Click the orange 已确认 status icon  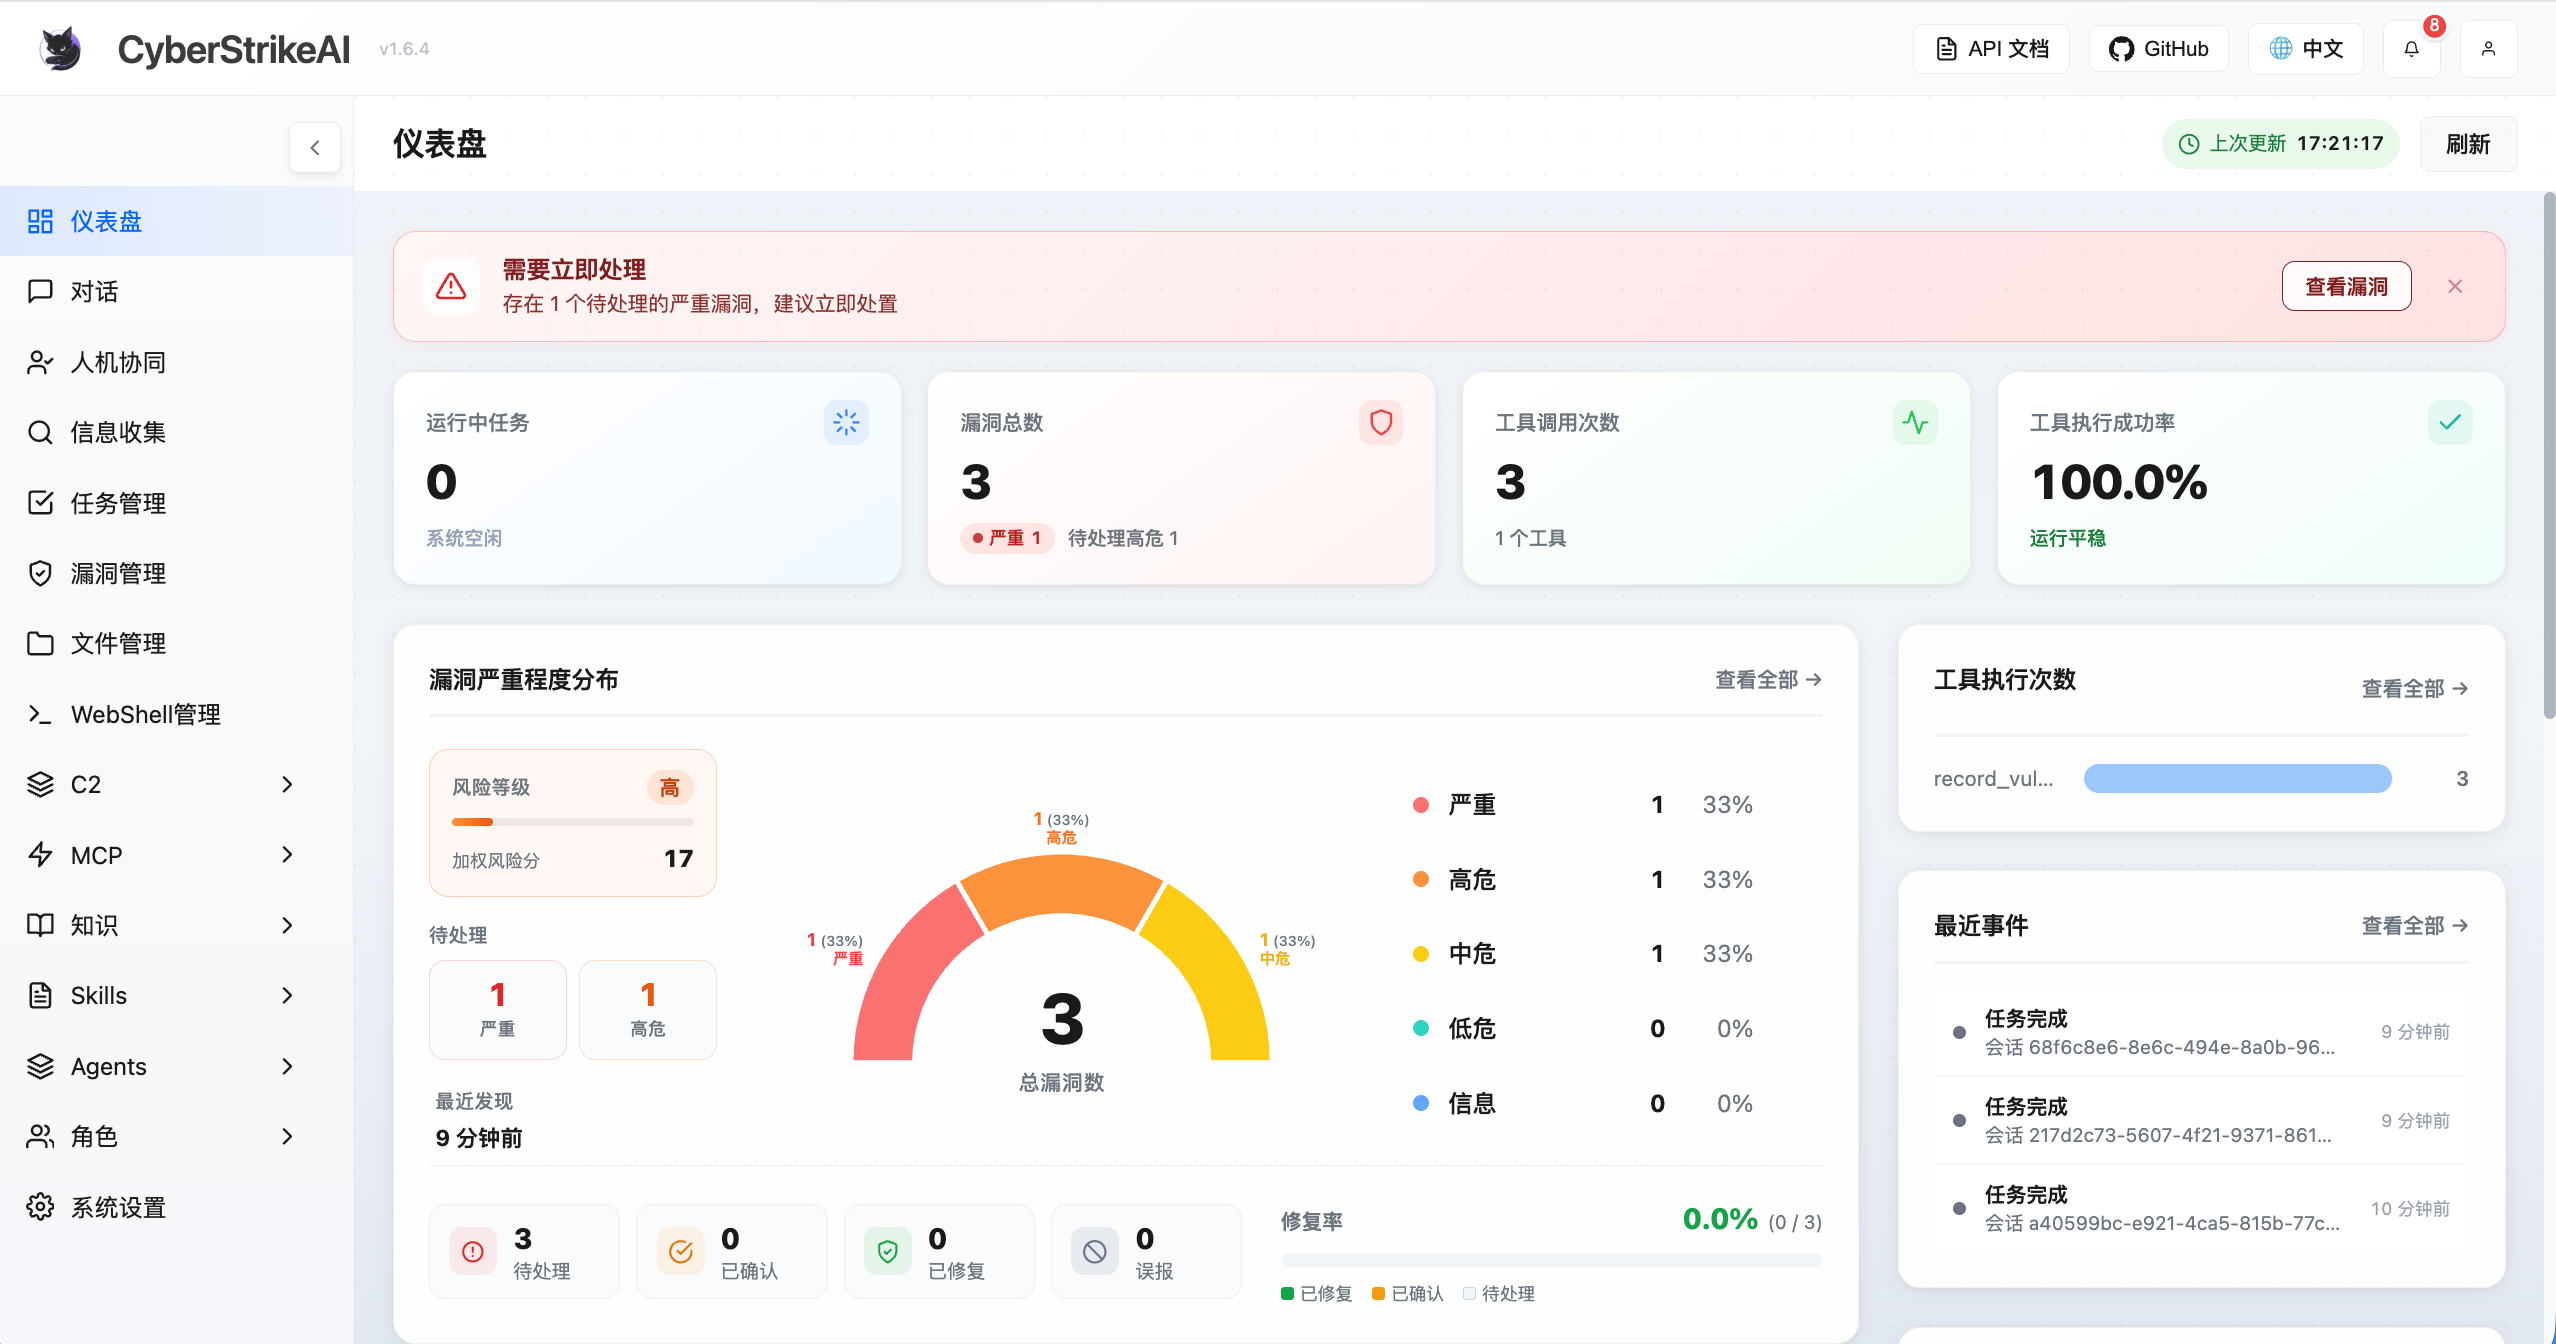point(681,1251)
